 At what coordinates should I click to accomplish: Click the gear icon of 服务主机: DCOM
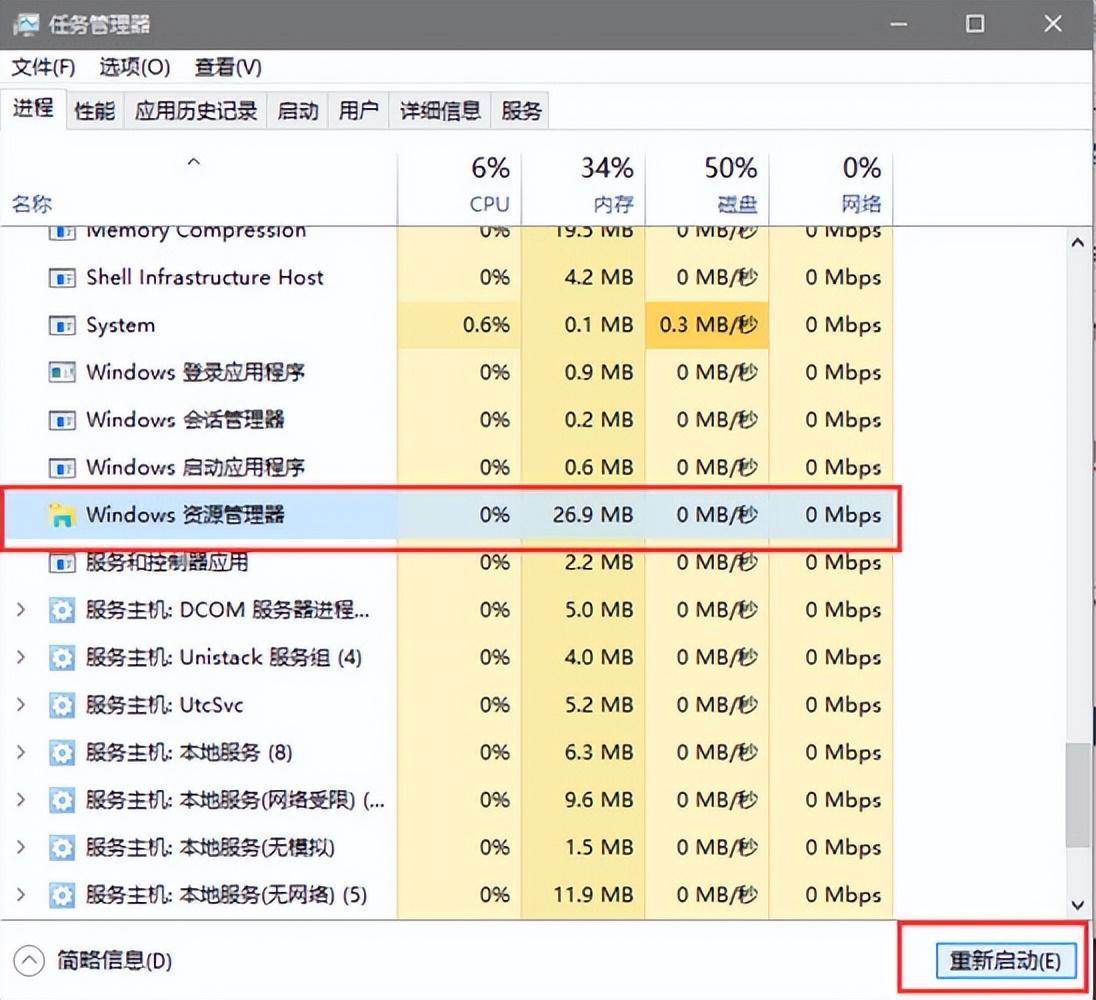[x=63, y=610]
